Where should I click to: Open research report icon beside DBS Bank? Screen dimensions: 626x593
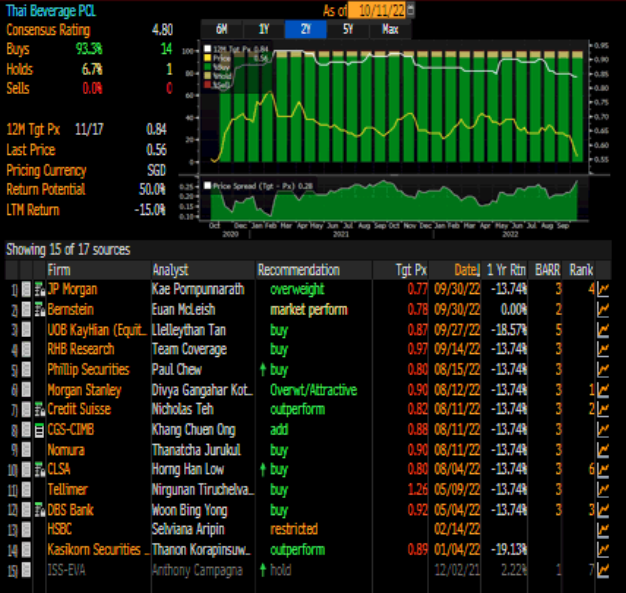(x=40, y=510)
